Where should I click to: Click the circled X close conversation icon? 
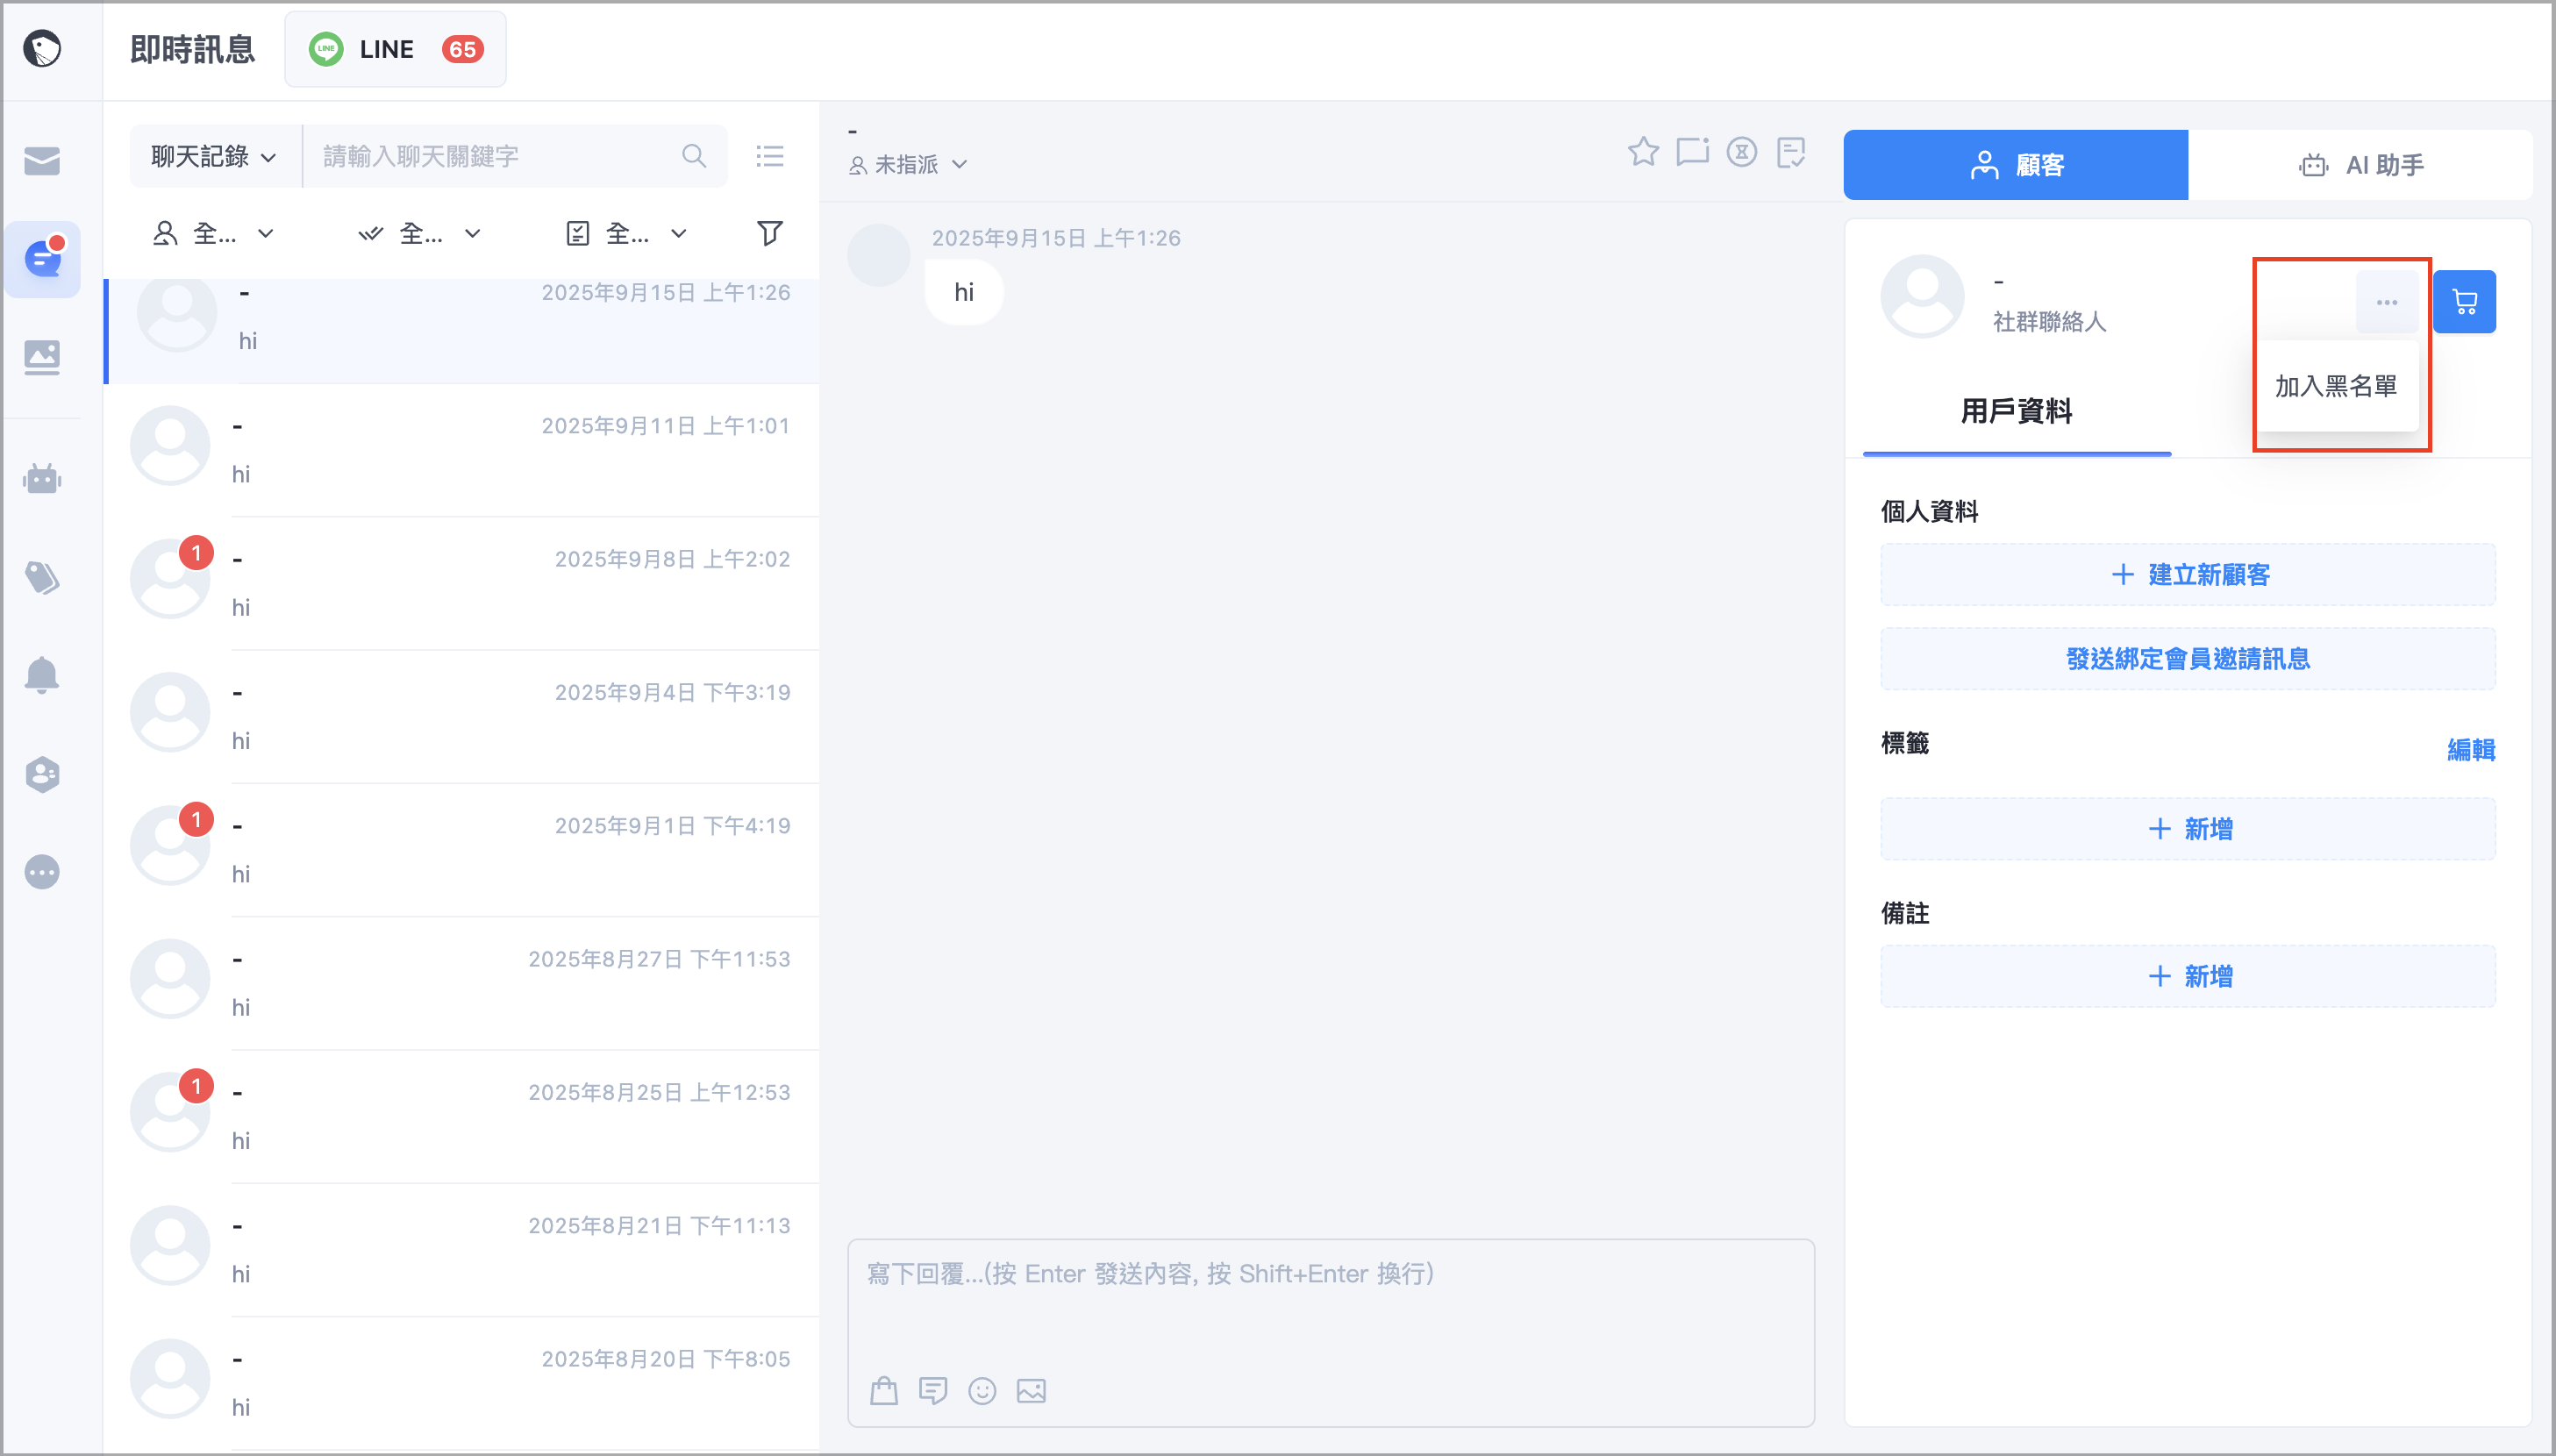[1742, 152]
